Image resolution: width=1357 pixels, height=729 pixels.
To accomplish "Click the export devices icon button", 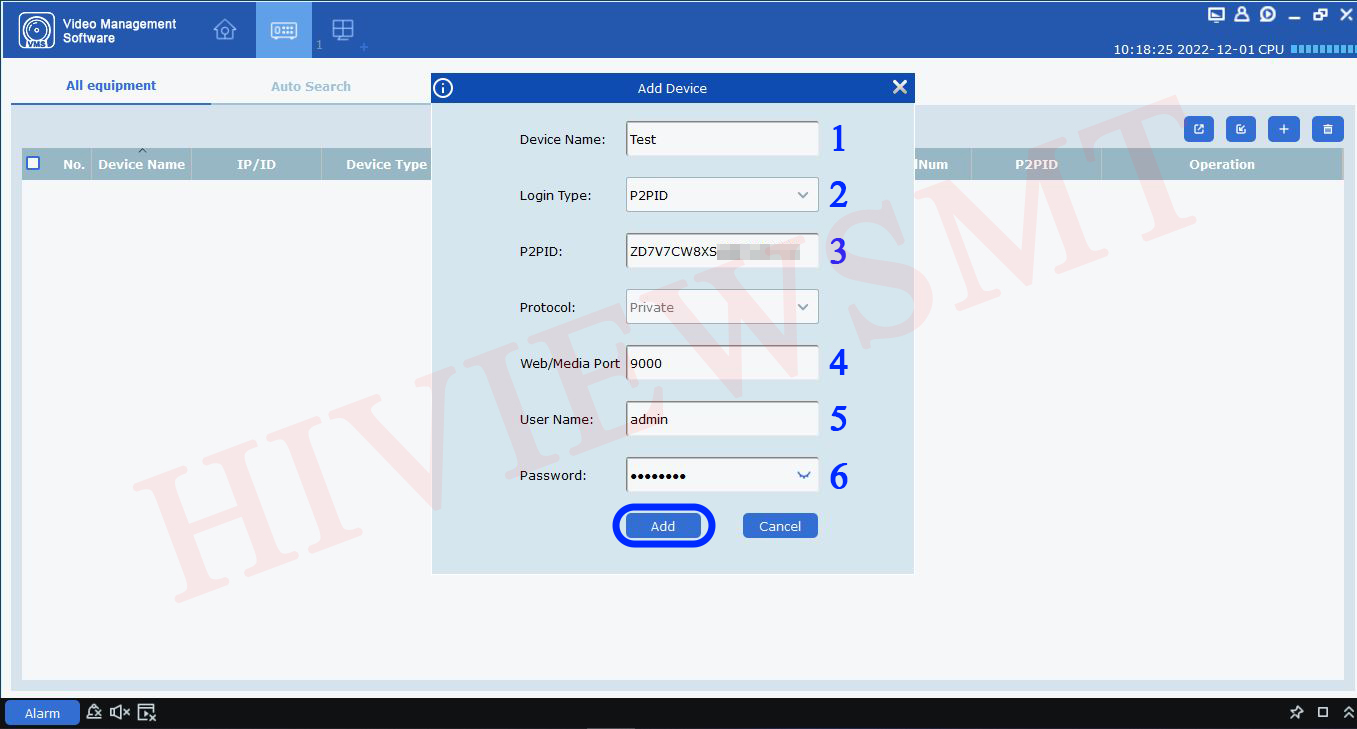I will 1199,129.
